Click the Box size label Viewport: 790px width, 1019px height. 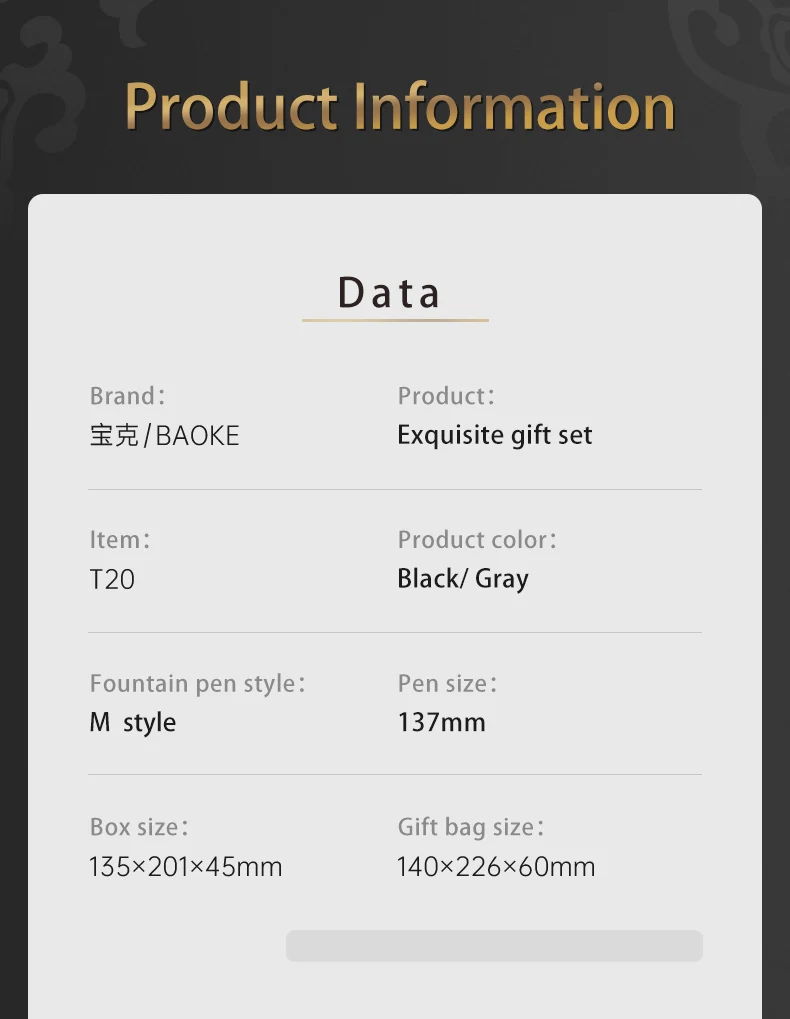(138, 828)
